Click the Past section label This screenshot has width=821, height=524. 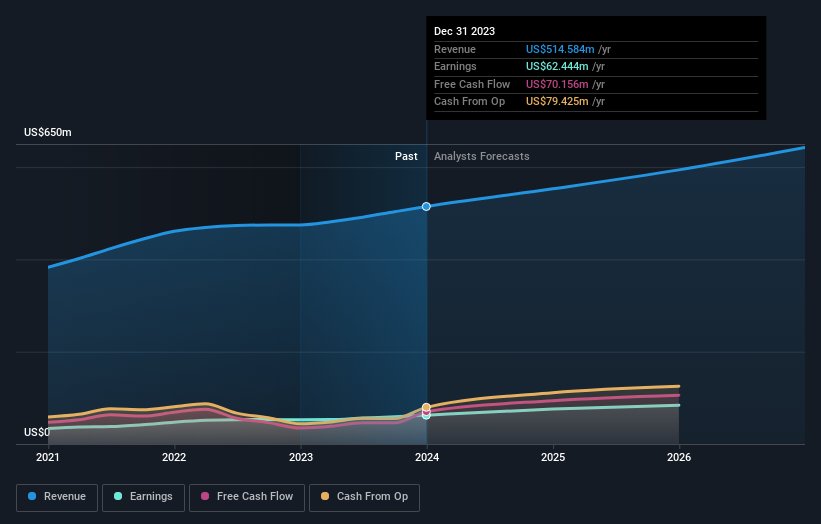(406, 157)
